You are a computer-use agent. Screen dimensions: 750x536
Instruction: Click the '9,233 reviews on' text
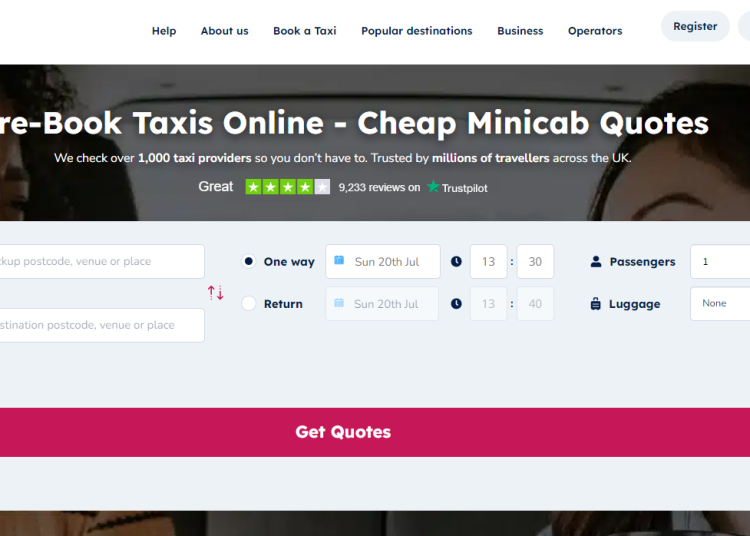(x=379, y=187)
